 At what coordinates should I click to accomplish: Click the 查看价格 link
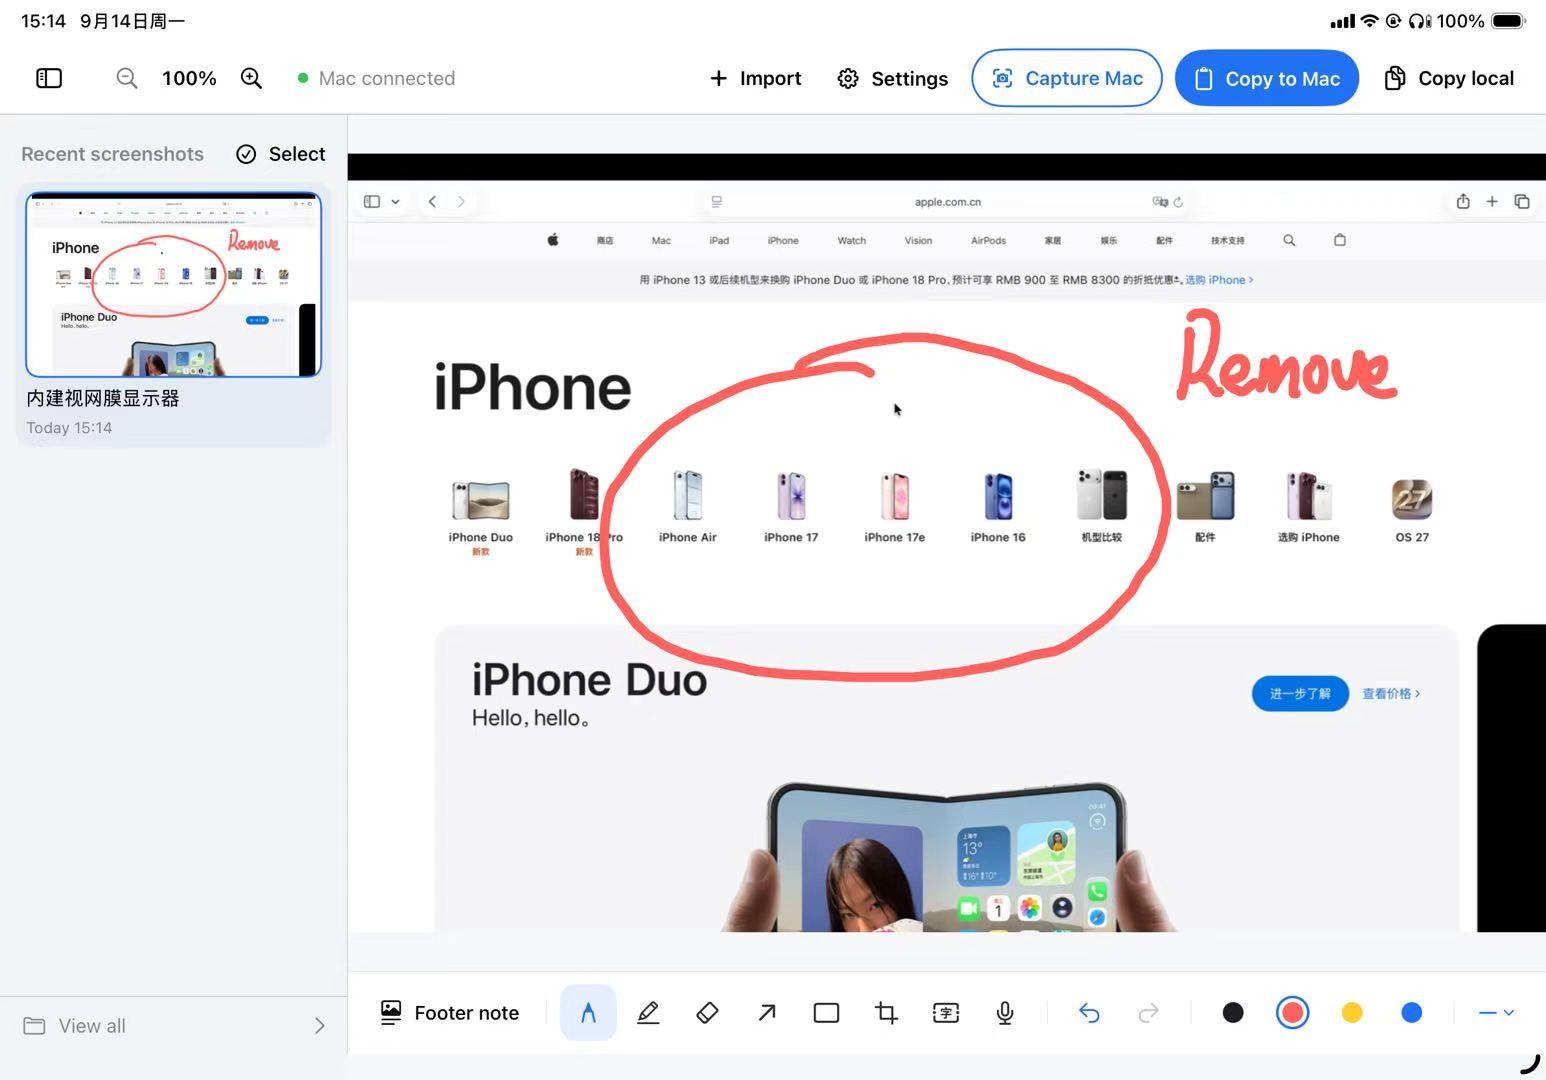pos(1391,693)
